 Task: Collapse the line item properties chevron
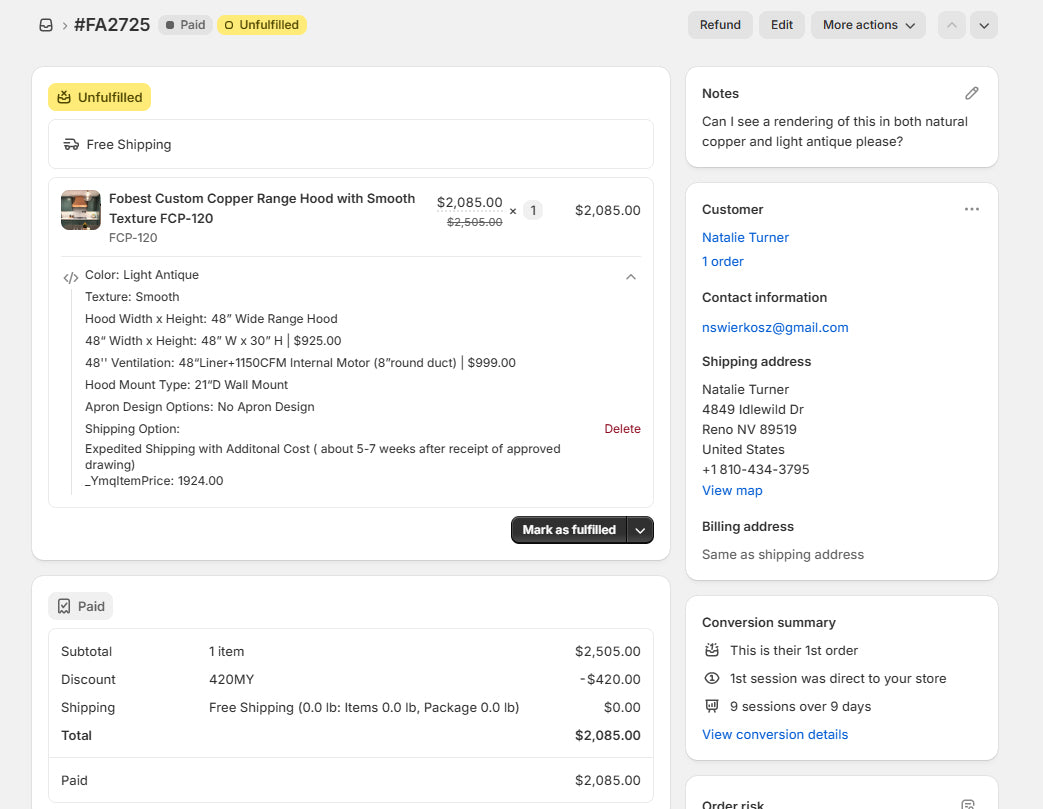point(631,277)
